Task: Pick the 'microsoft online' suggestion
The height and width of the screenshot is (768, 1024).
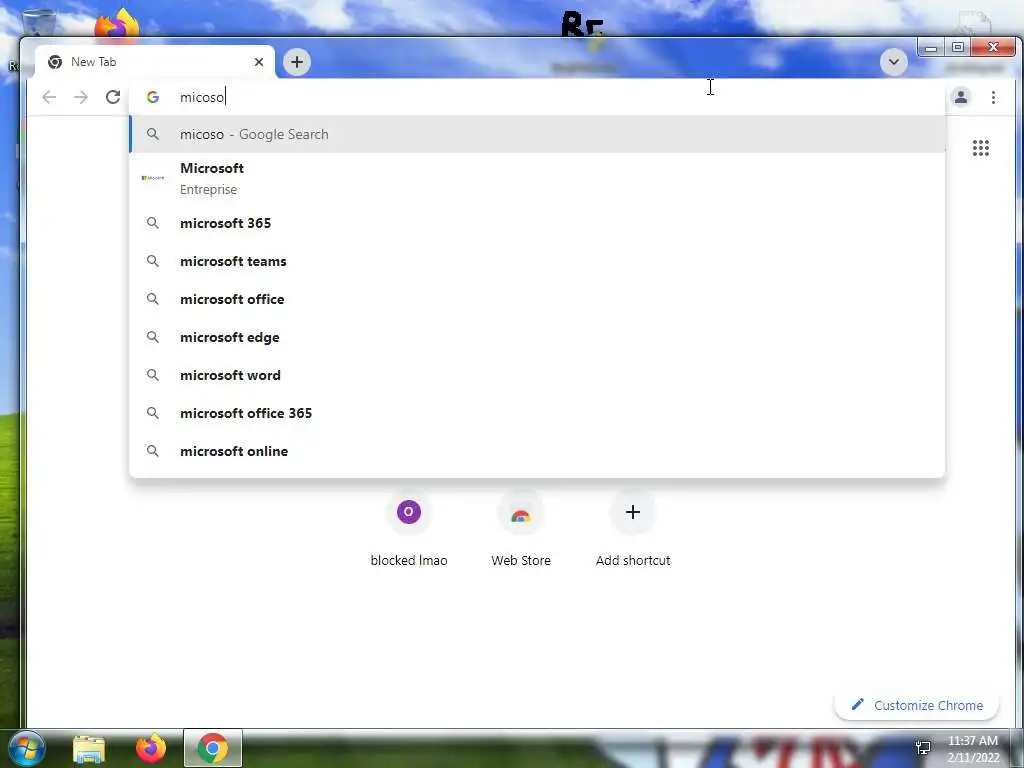Action: (537, 451)
